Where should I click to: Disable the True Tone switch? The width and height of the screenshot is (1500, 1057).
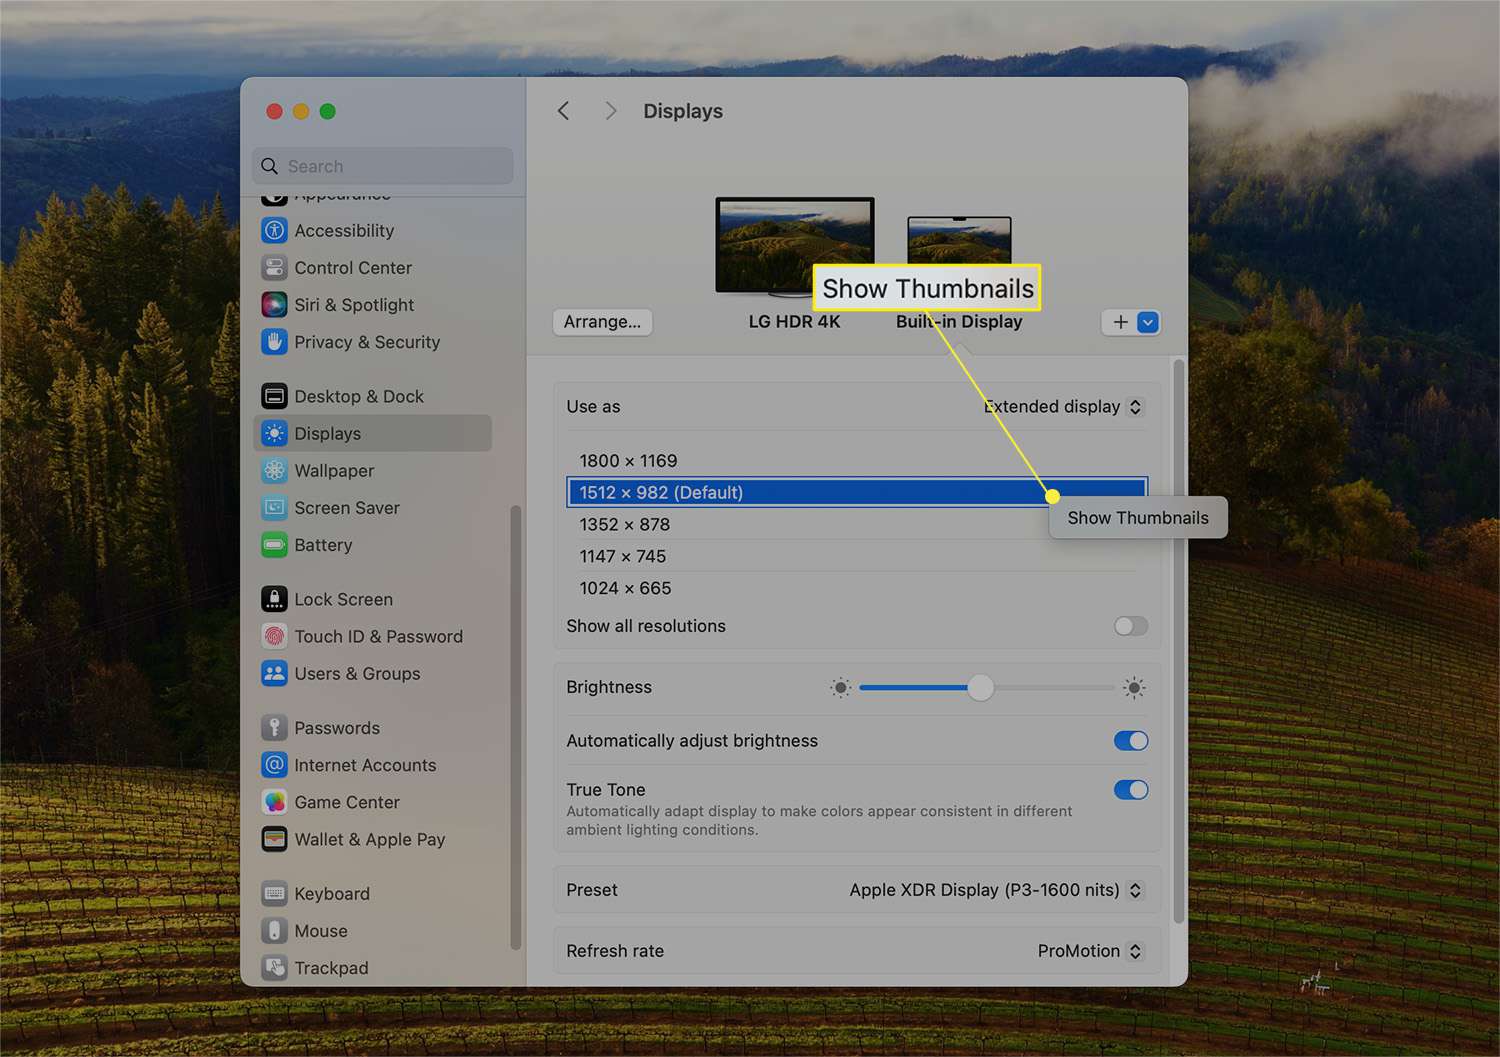click(1130, 790)
